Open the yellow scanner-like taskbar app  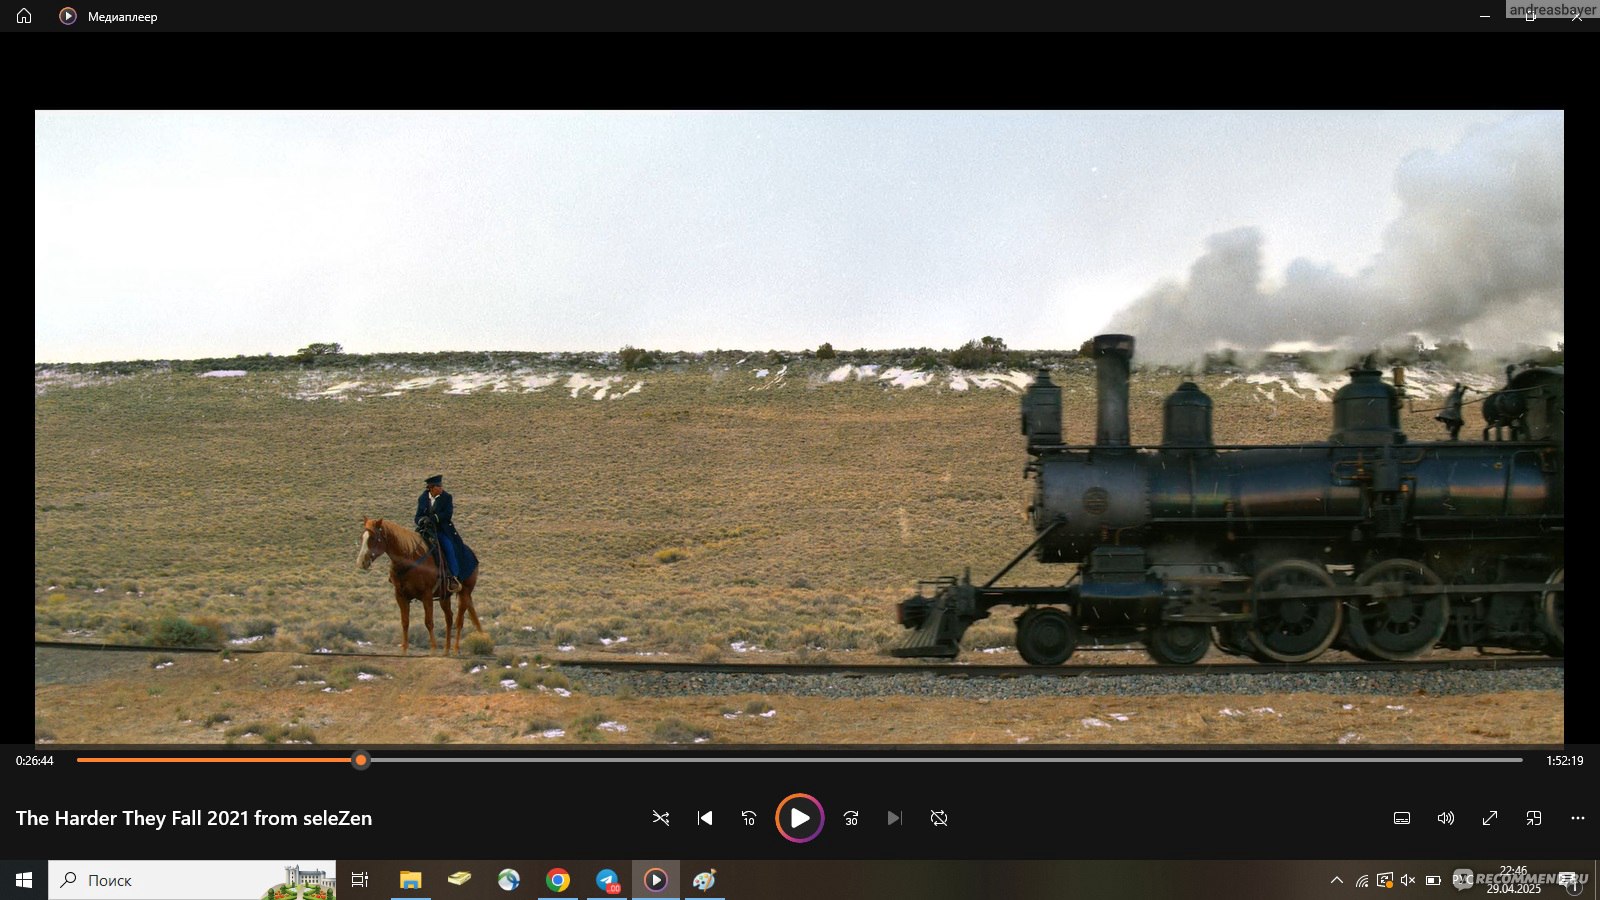point(459,880)
